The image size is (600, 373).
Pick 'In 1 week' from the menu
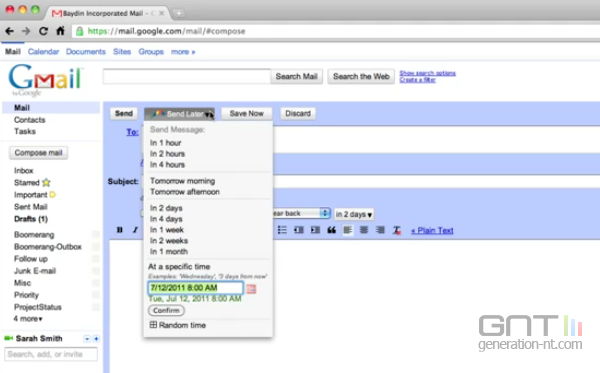coord(167,230)
